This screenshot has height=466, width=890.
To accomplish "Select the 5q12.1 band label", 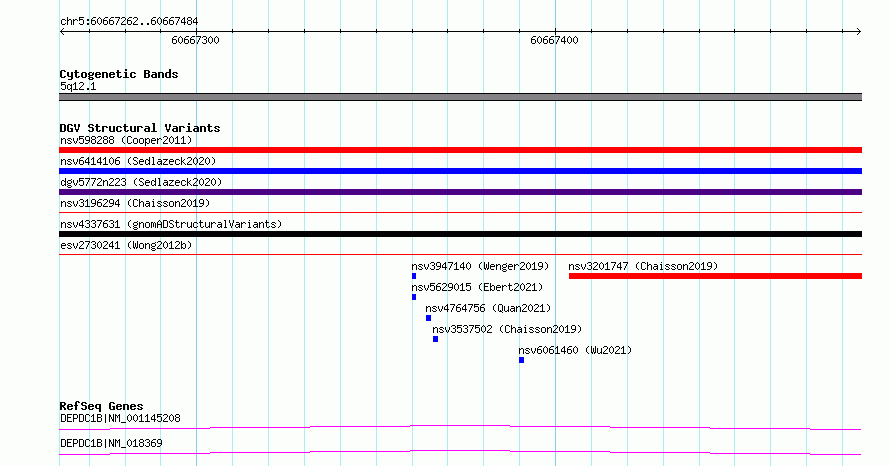I will (78, 86).
